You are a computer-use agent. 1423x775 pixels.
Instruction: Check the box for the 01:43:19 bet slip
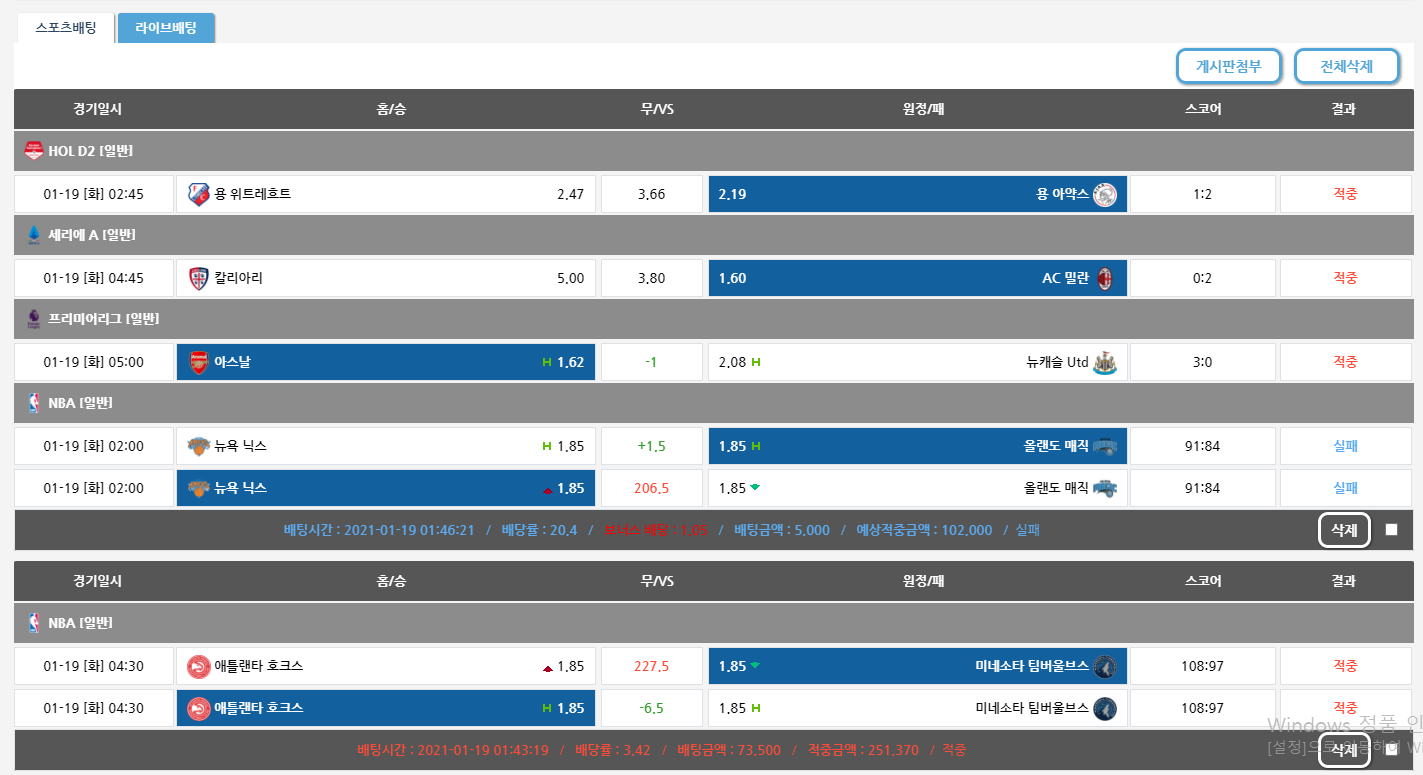(1391, 750)
